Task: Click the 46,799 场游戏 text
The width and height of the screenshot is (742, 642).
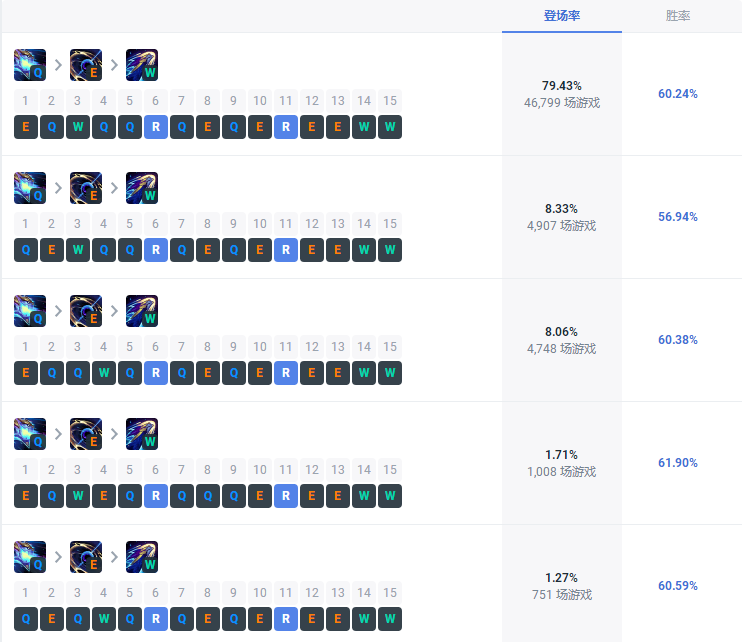Action: [x=562, y=103]
